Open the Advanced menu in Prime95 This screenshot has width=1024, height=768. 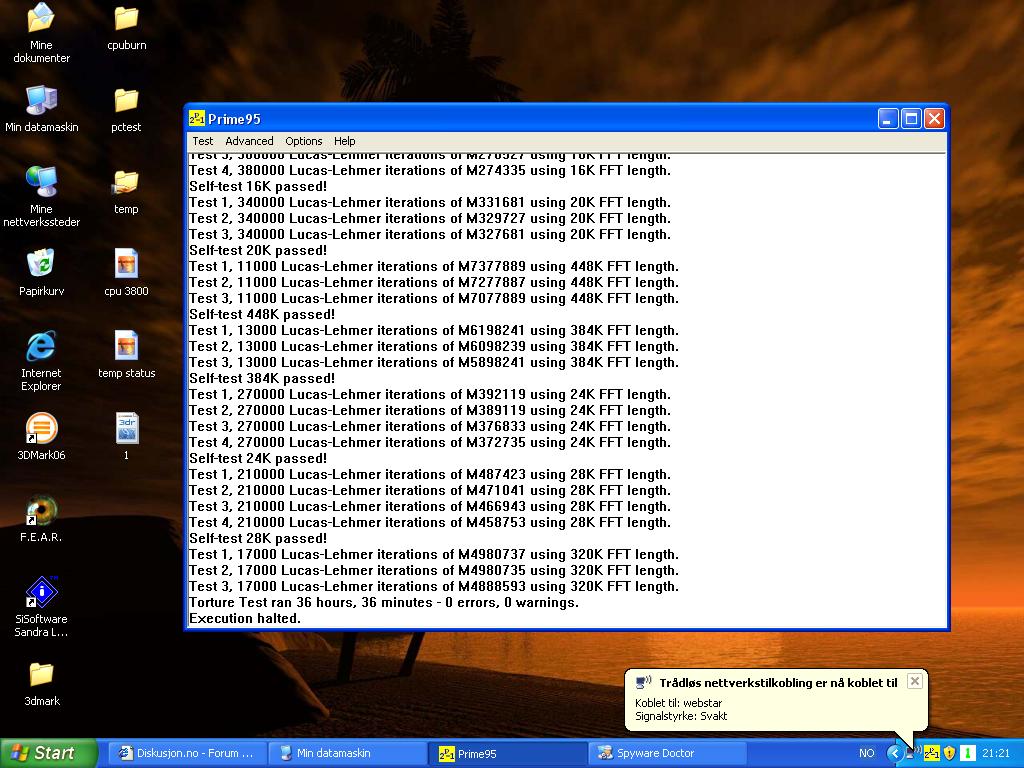pos(249,141)
